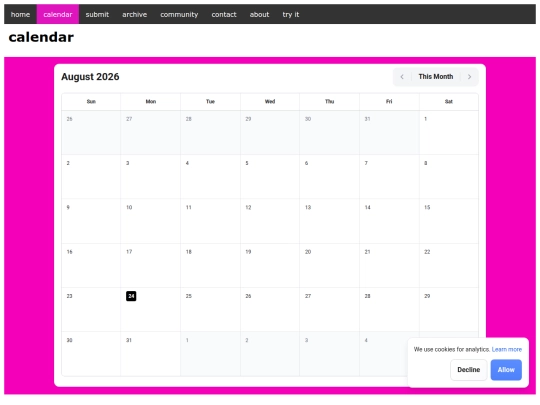540x405 pixels.
Task: Select highlighted day 24
Action: (x=131, y=296)
